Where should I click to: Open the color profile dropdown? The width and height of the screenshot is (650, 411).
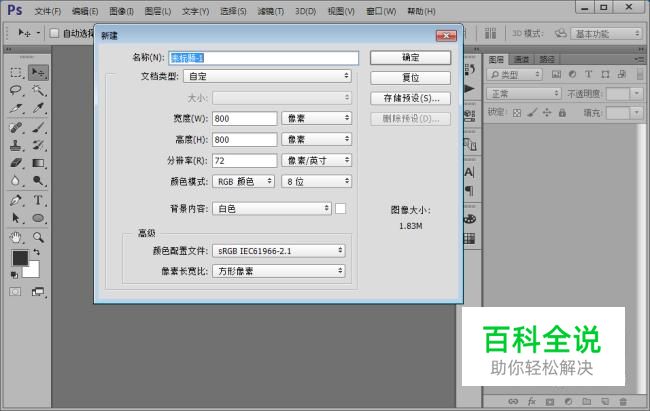(x=279, y=250)
